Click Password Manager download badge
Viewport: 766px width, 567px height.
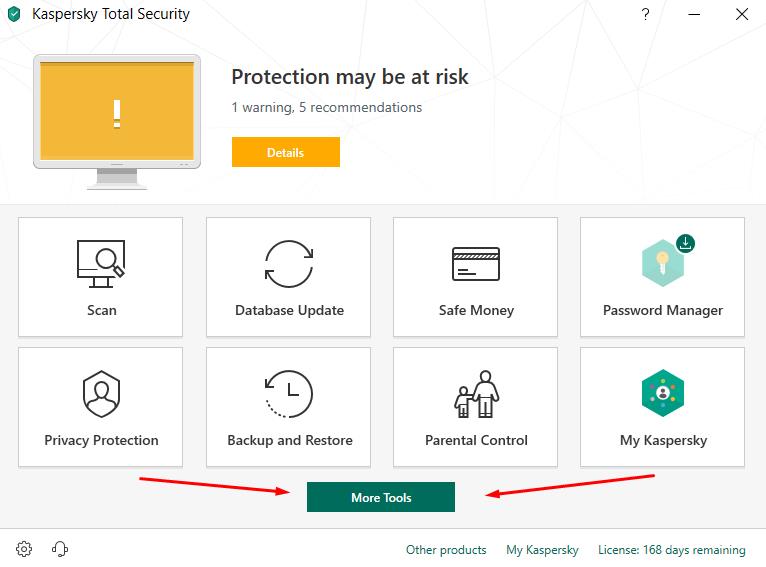pyautogui.click(x=685, y=243)
